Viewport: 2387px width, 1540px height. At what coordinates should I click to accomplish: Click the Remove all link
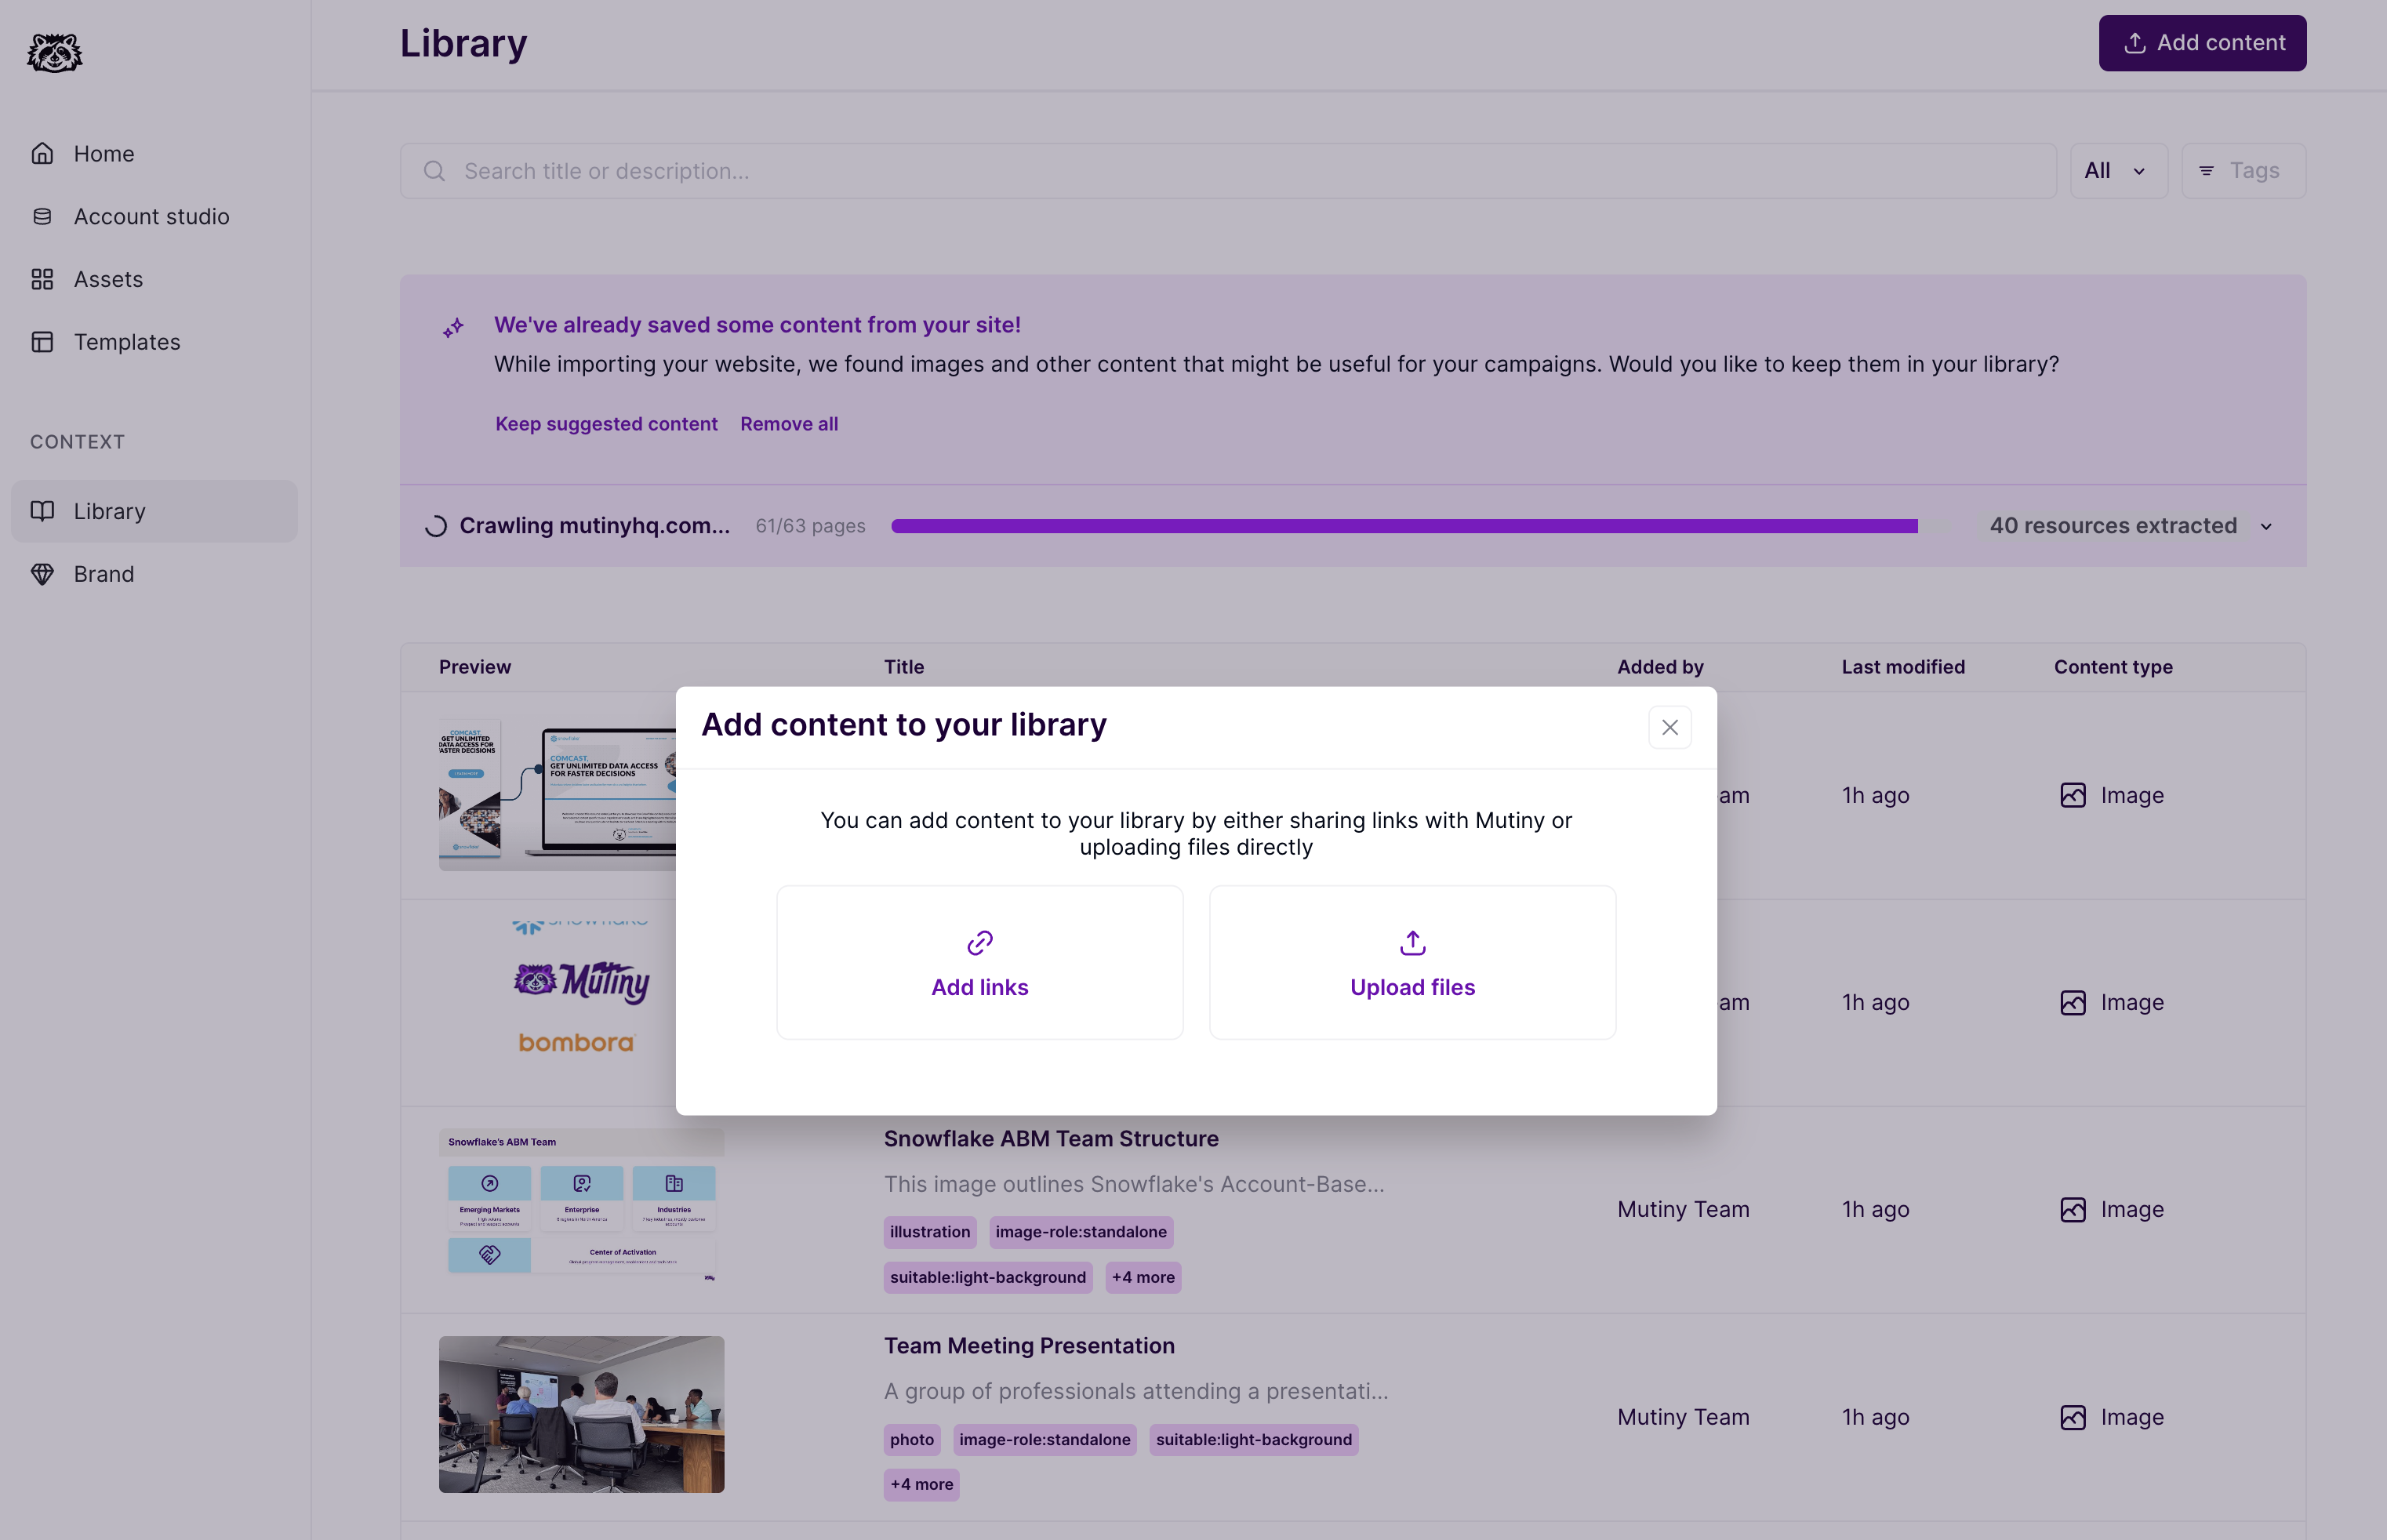[788, 424]
